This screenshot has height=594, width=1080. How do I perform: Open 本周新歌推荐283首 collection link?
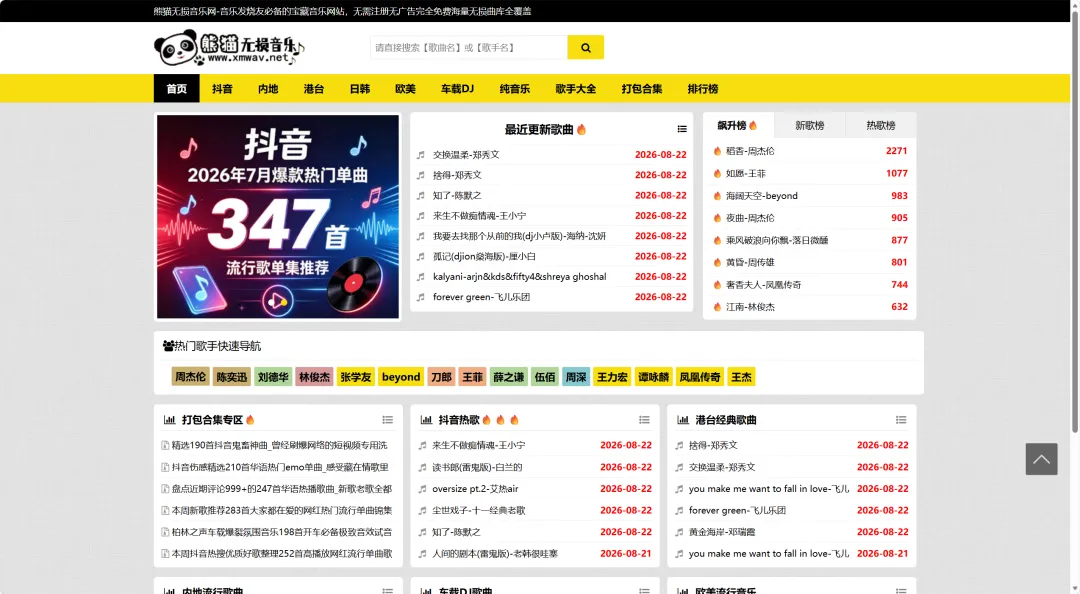(282, 511)
